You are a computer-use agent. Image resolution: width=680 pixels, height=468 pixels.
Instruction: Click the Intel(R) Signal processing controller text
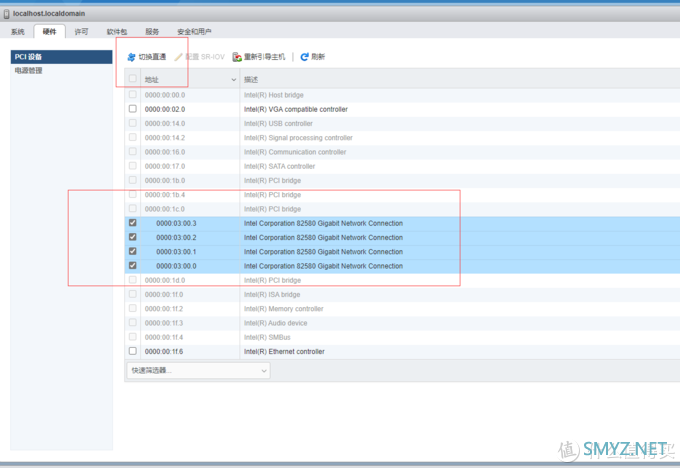coord(298,138)
